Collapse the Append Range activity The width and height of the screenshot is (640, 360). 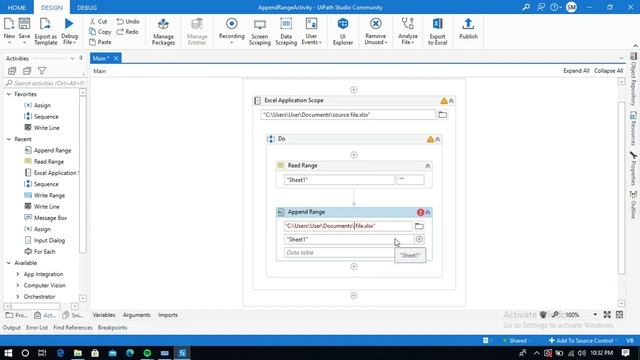coord(428,212)
